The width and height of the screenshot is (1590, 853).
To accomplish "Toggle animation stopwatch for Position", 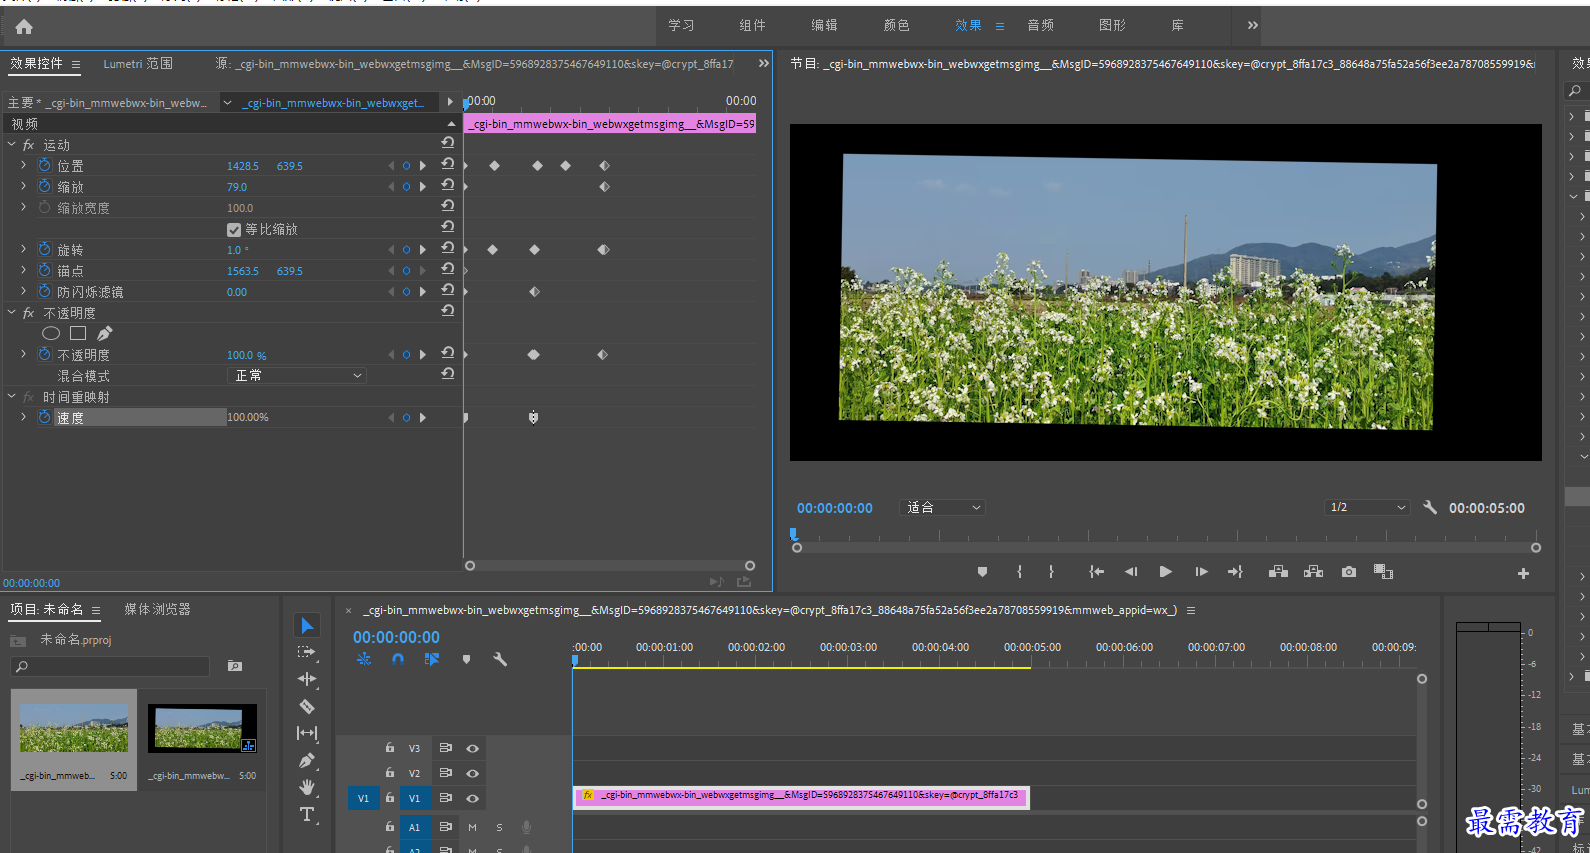I will tap(44, 165).
